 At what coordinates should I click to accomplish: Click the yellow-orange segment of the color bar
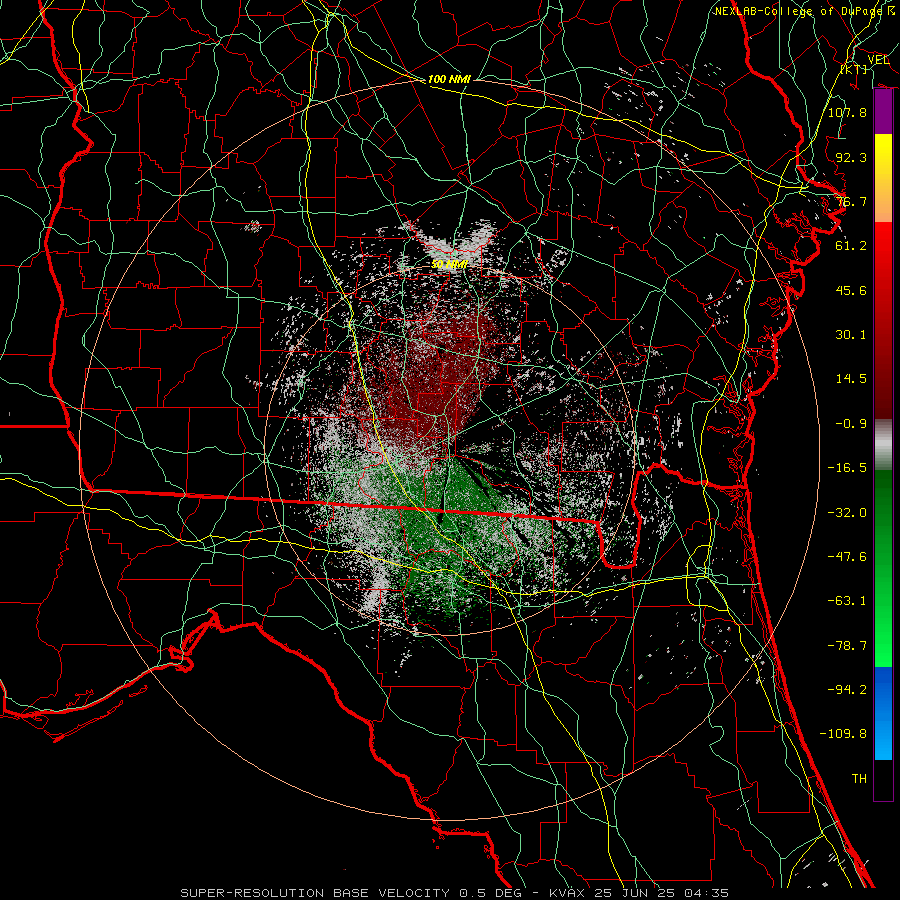point(883,178)
